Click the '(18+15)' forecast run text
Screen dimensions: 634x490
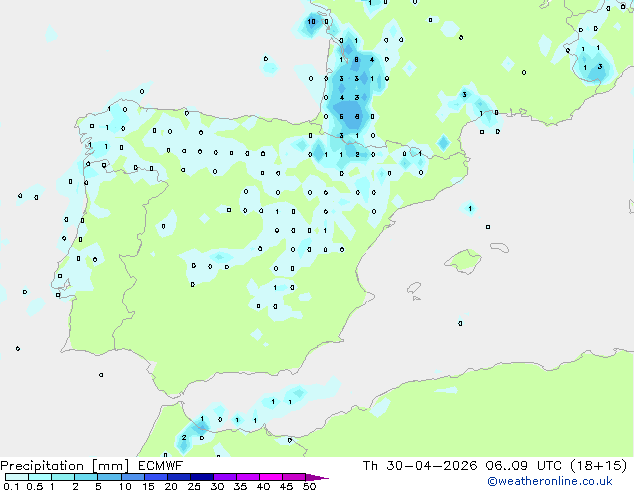click(598, 466)
